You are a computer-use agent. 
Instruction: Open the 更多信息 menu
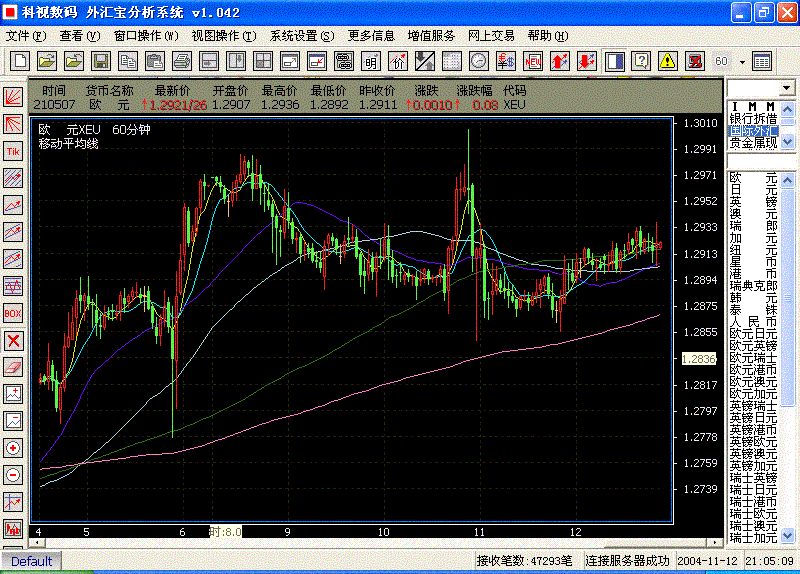371,36
